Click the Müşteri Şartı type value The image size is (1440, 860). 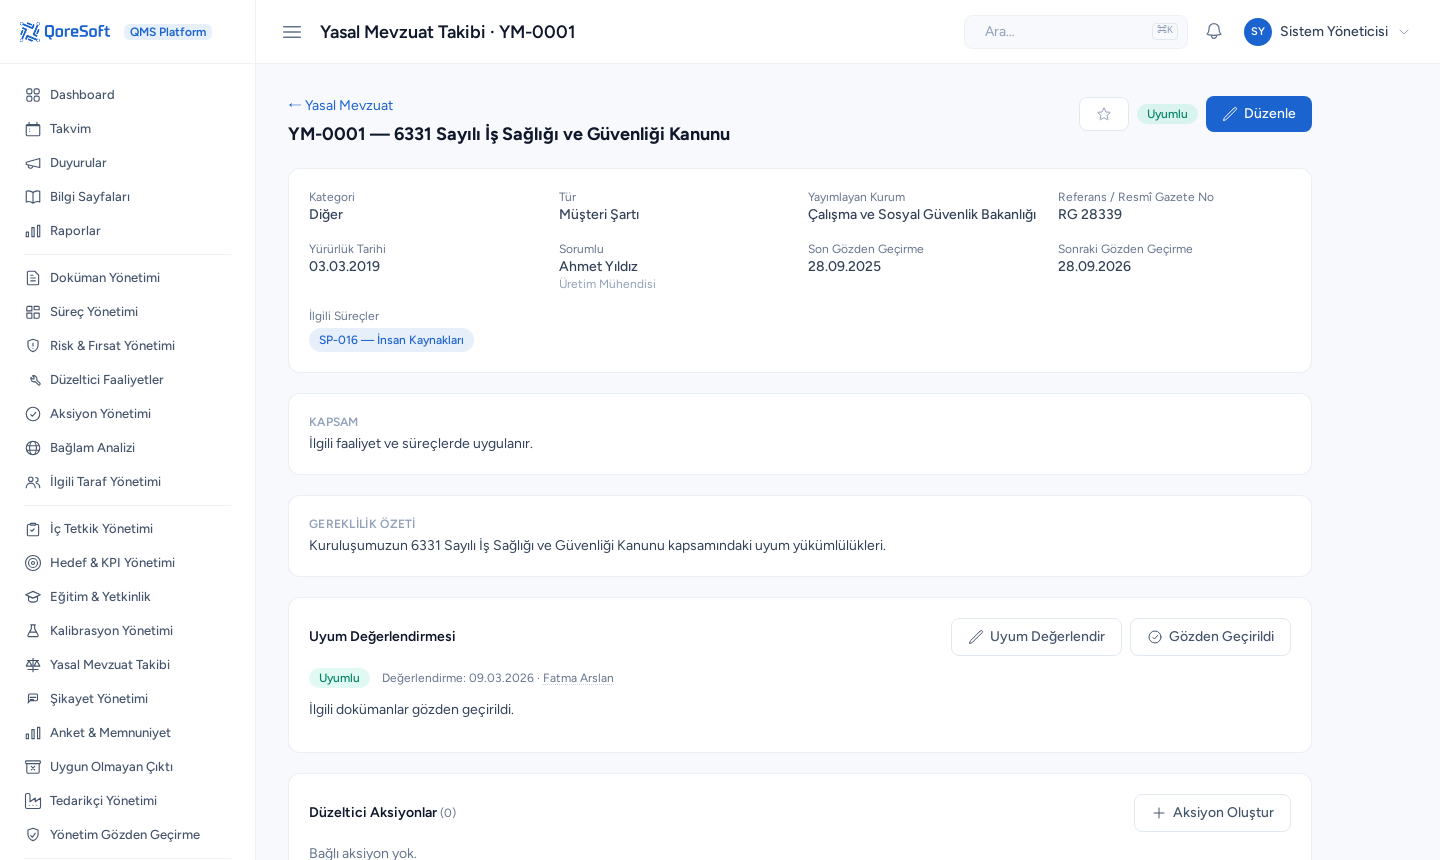pos(599,214)
